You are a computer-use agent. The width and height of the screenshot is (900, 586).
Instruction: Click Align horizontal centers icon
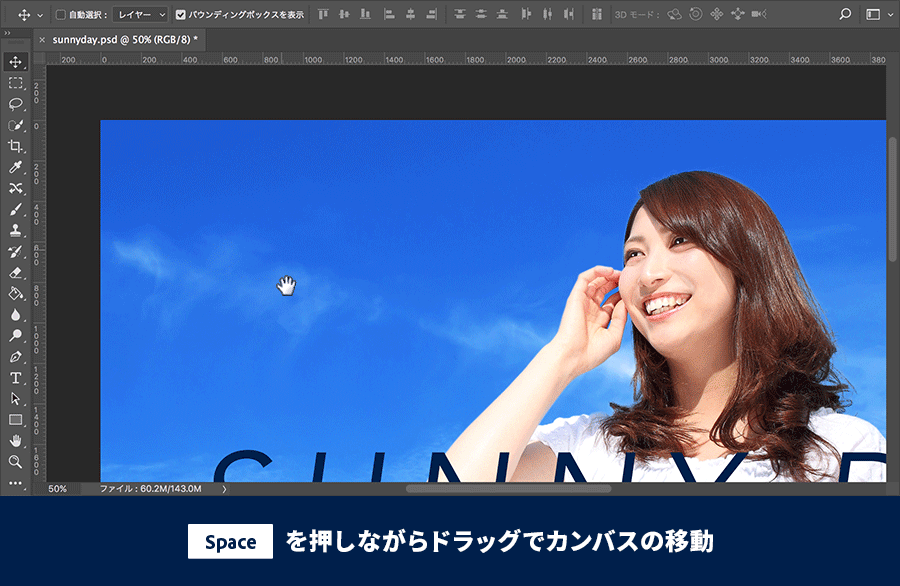(410, 14)
